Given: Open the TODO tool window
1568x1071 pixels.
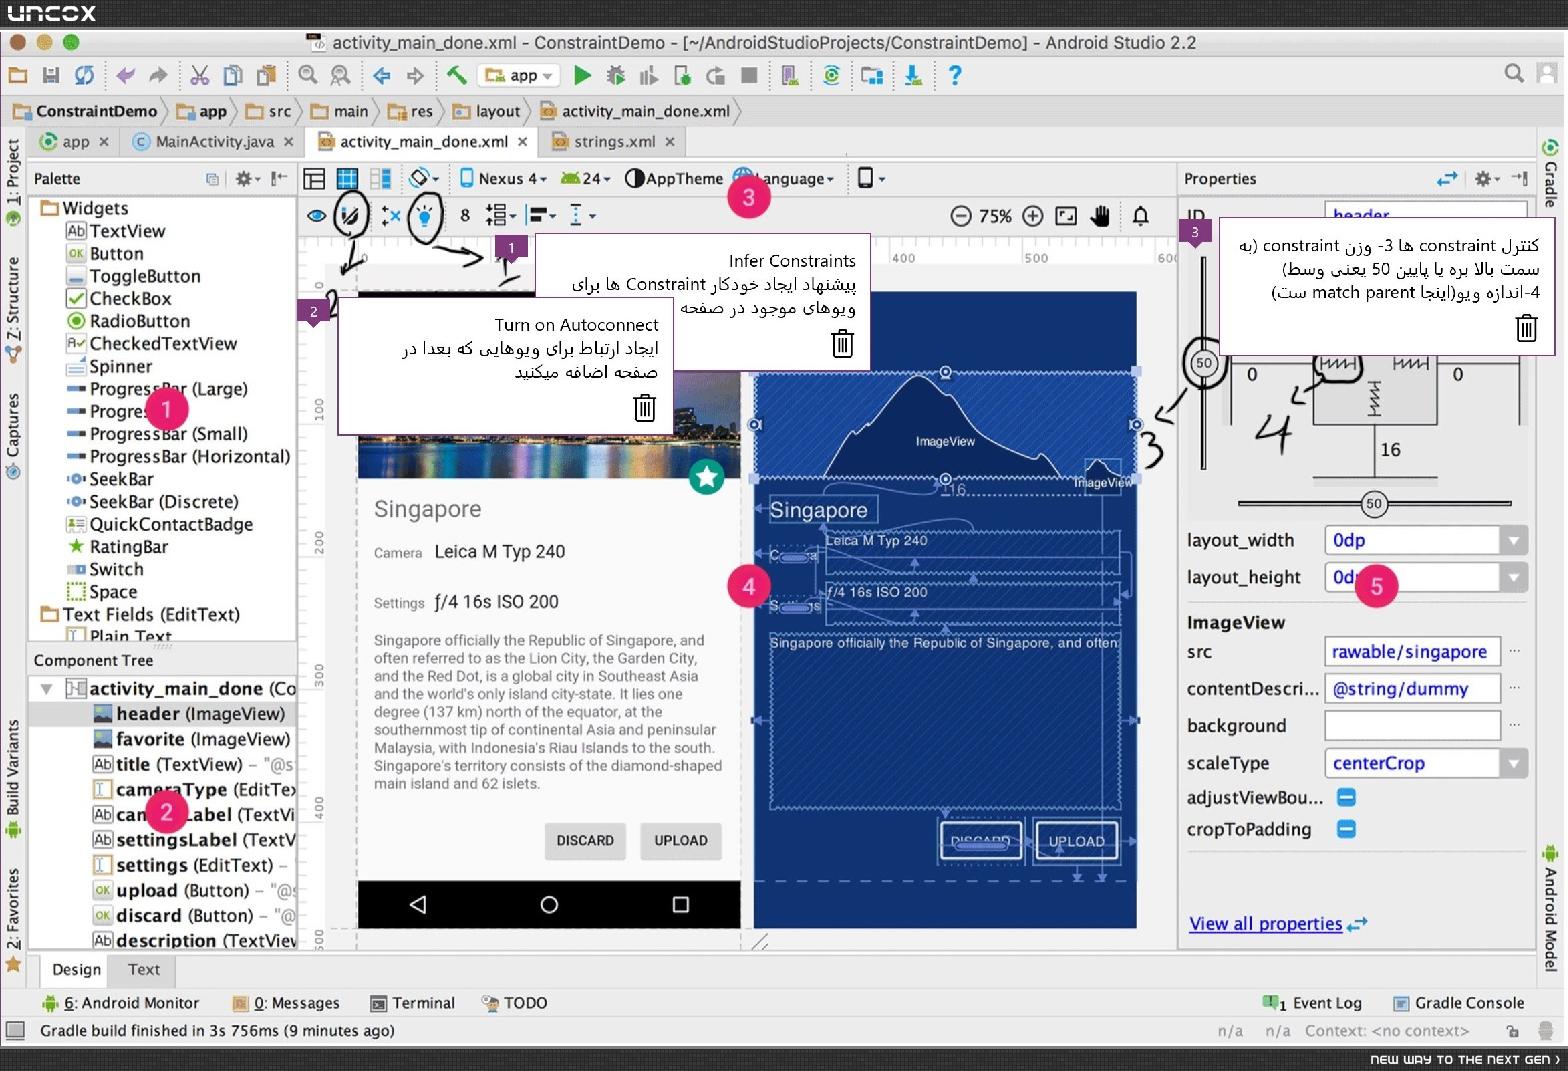Looking at the screenshot, I should click(514, 1003).
